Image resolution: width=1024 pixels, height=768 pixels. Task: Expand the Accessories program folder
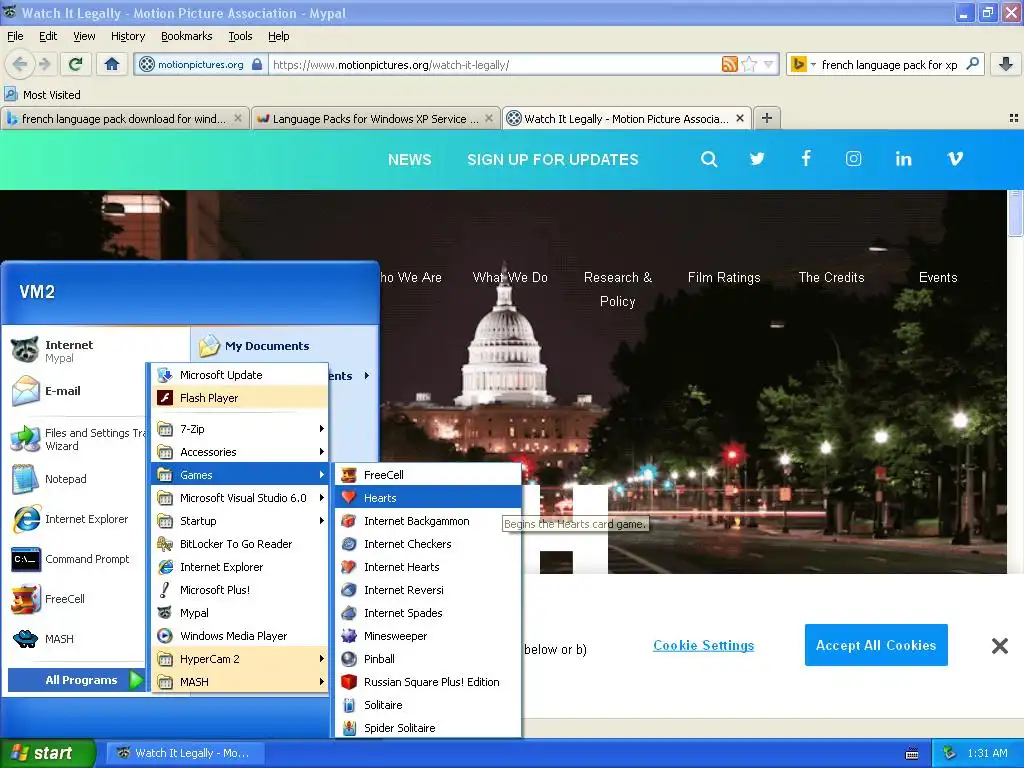[x=240, y=452]
